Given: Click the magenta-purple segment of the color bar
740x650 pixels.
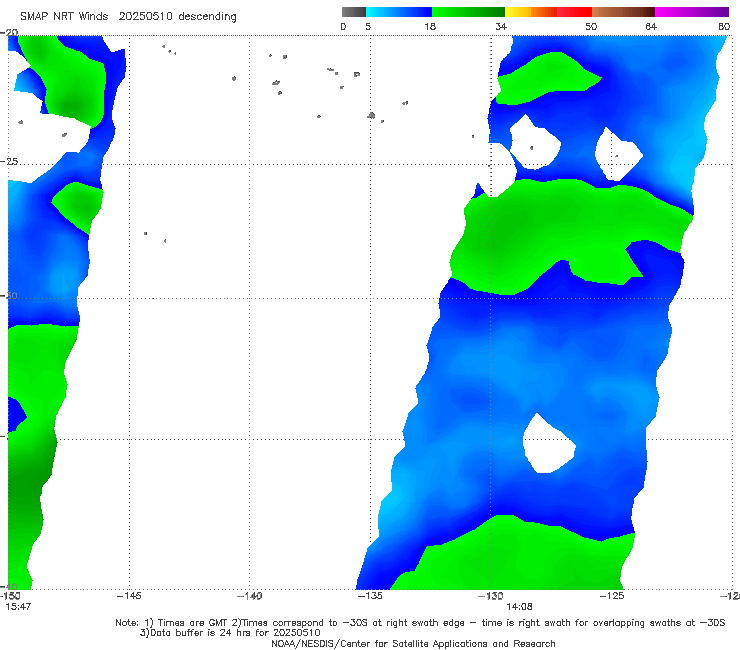Looking at the screenshot, I should click(x=692, y=12).
